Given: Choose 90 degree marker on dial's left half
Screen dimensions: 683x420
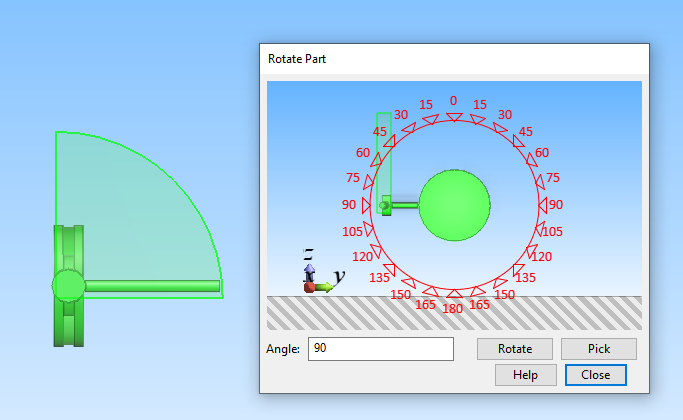Looking at the screenshot, I should pos(366,205).
